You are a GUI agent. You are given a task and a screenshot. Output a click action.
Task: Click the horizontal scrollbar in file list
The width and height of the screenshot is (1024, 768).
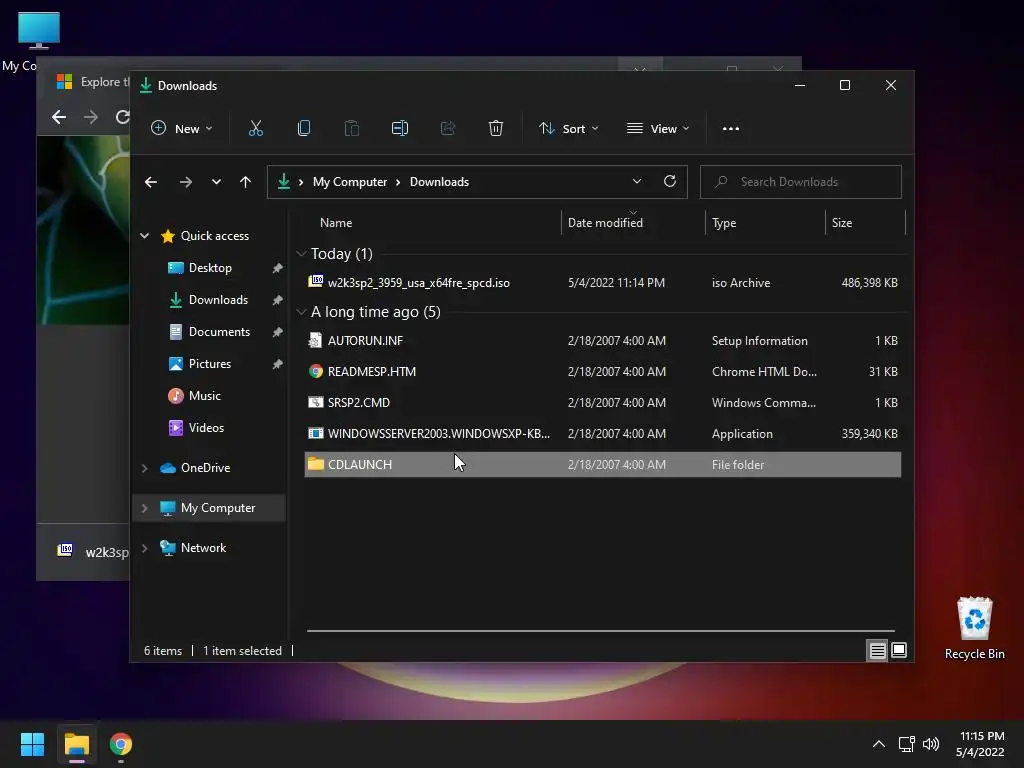601,631
